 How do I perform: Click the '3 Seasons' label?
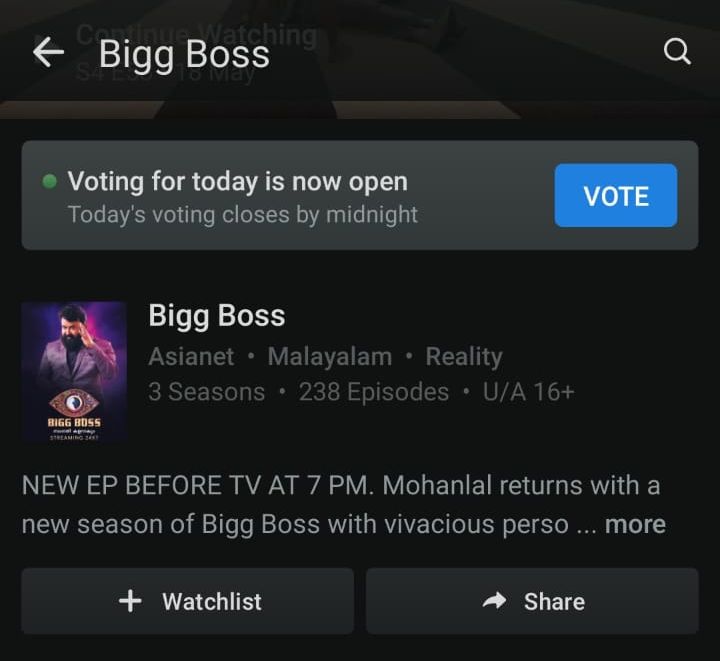pos(207,392)
